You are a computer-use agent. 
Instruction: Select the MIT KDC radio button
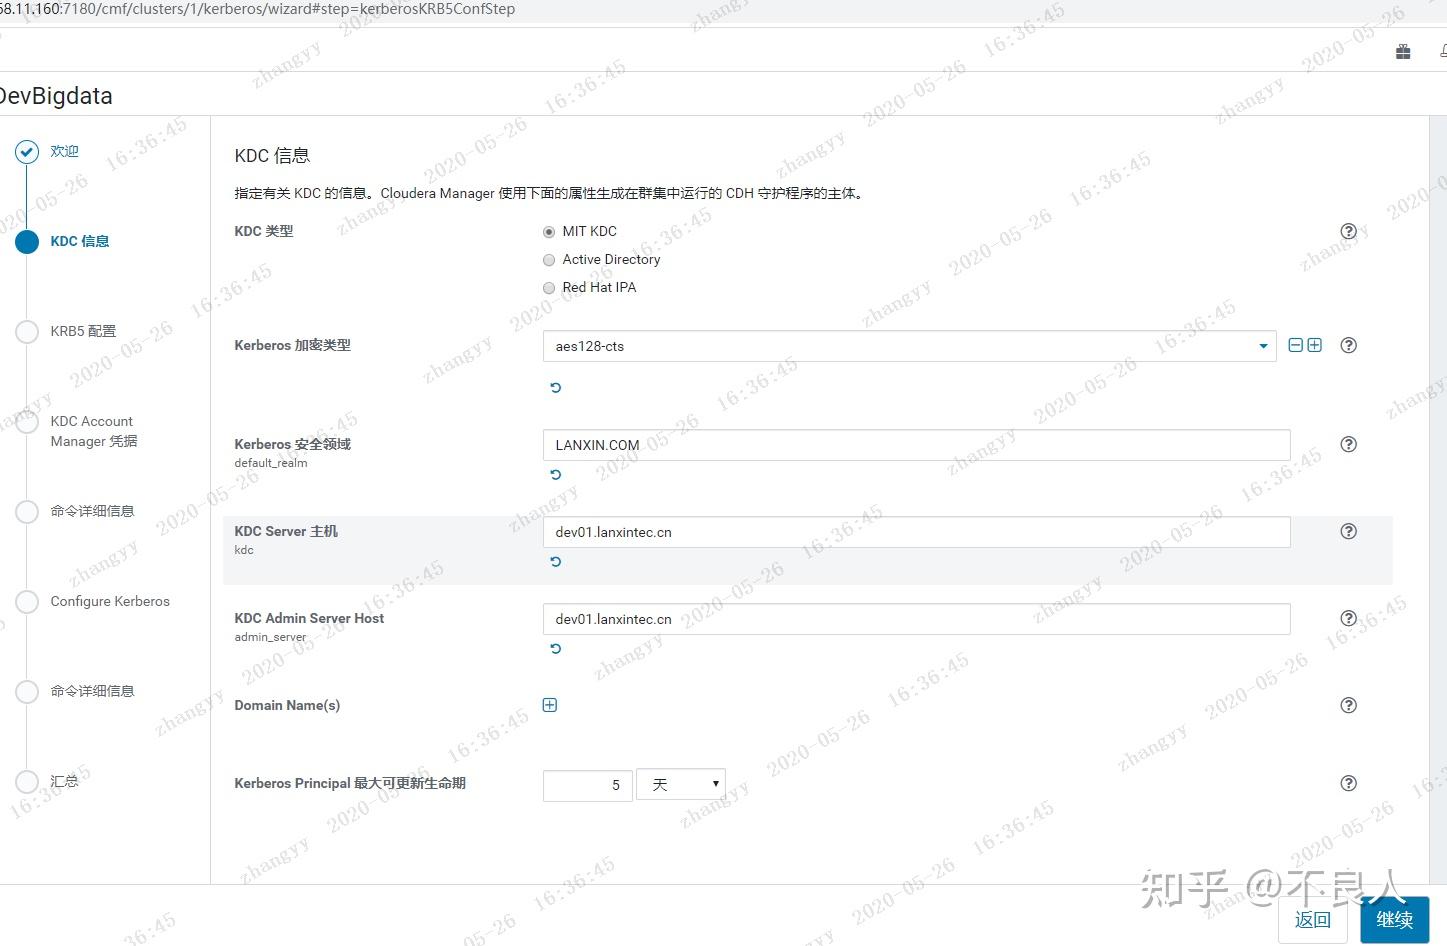pos(549,230)
